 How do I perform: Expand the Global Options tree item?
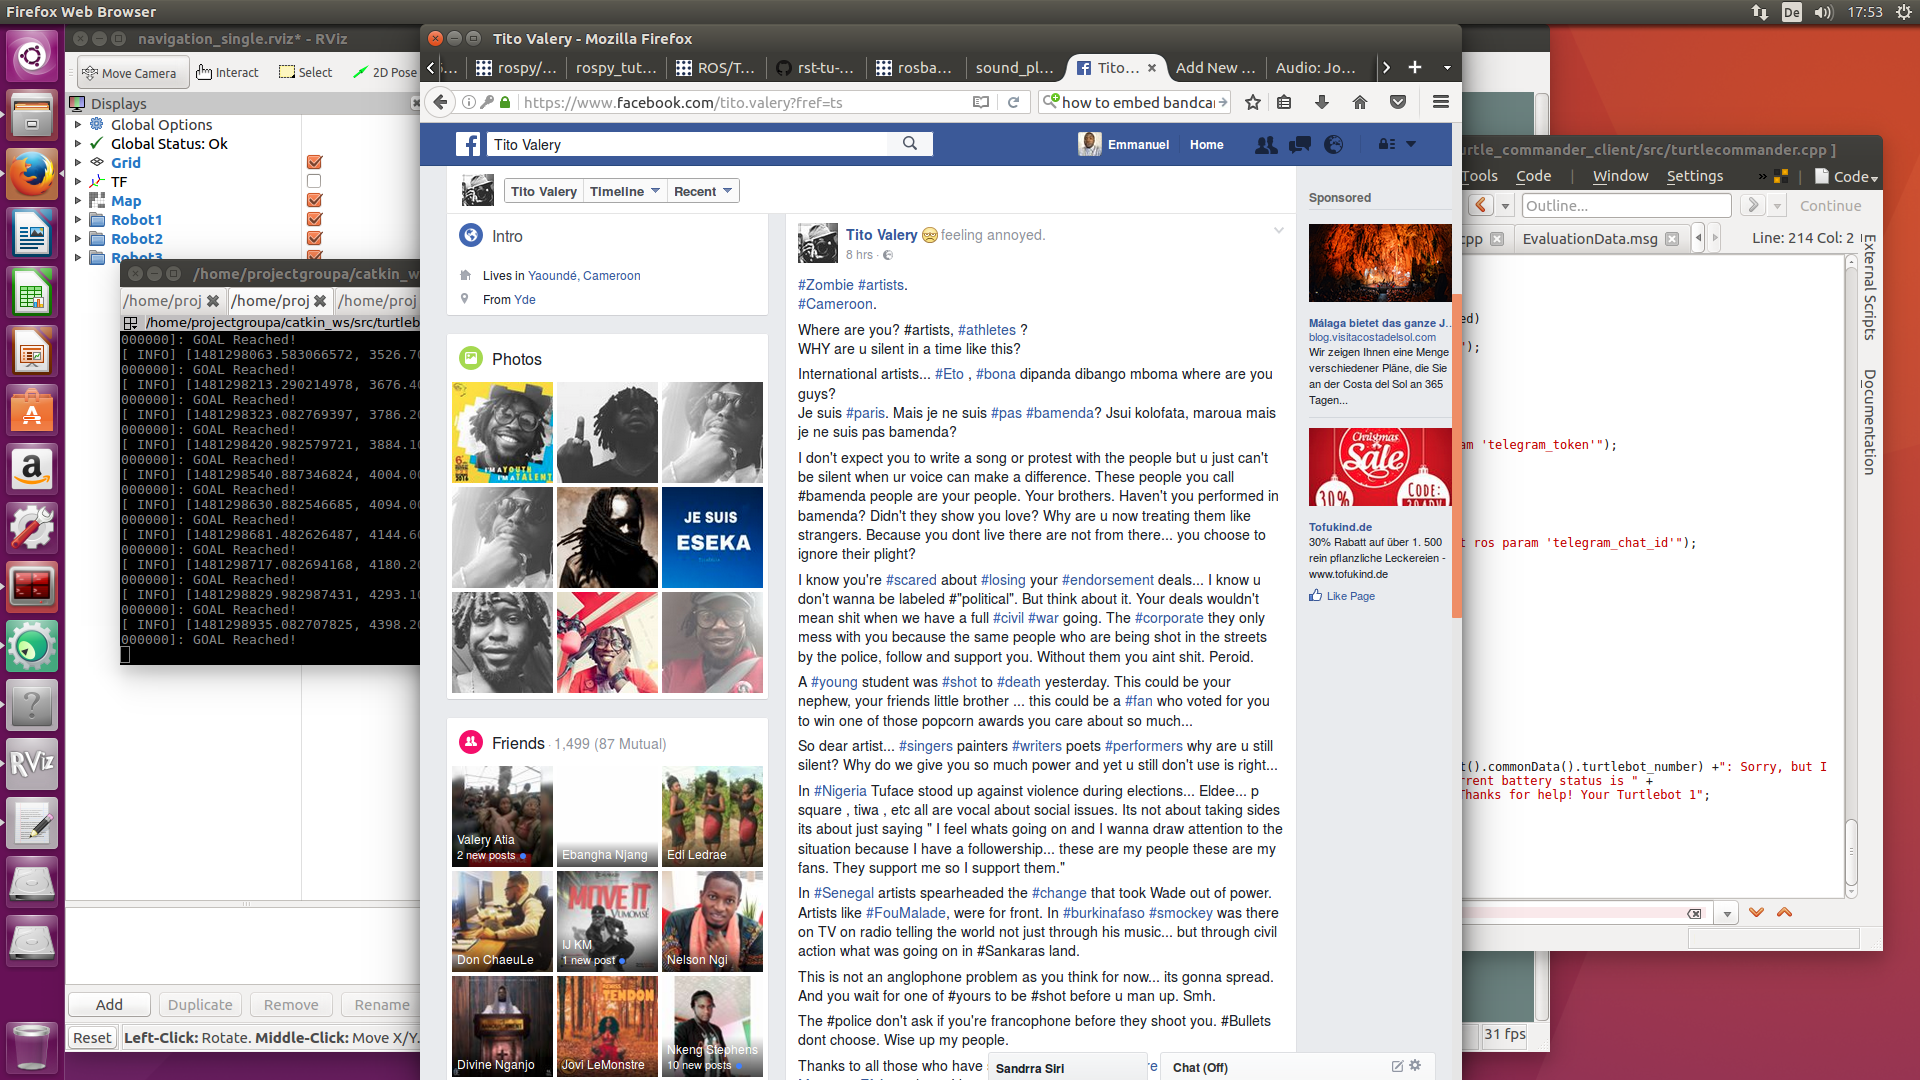click(78, 125)
